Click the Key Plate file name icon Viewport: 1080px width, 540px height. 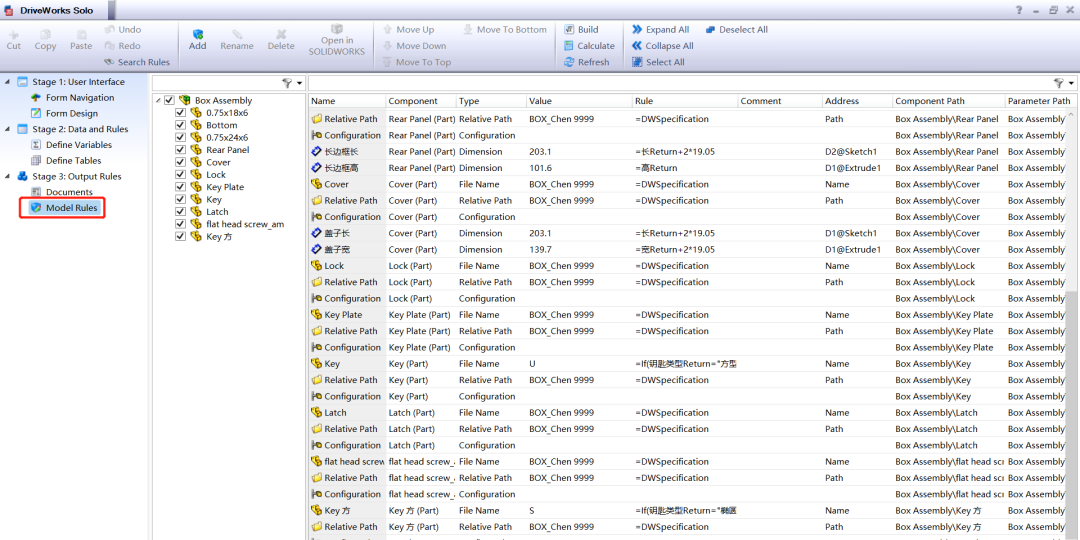pos(317,315)
